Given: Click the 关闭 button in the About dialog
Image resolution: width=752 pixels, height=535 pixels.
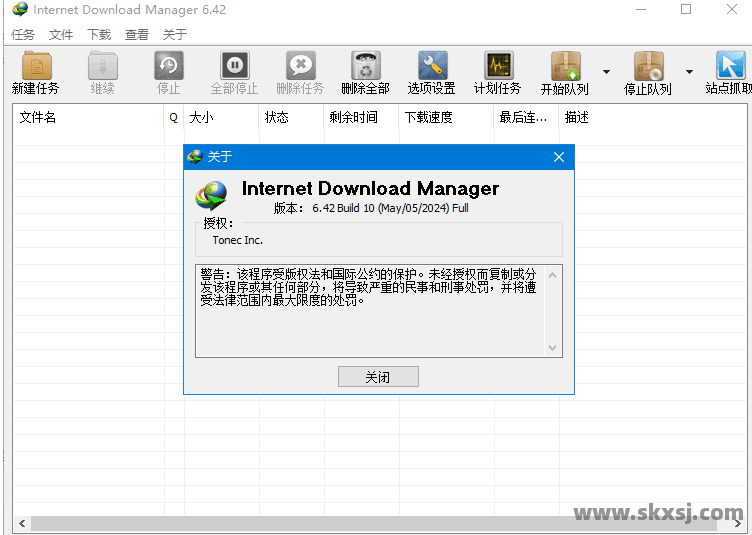Looking at the screenshot, I should [378, 377].
